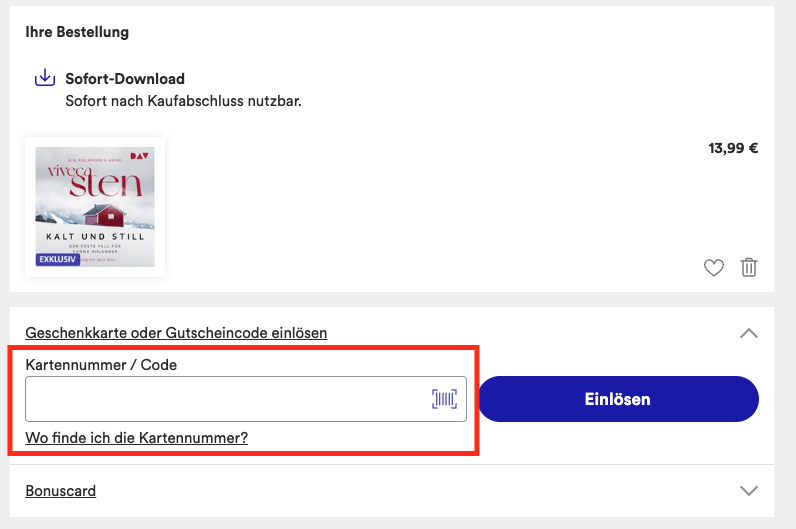Focus the Kartennummer / Code input field
Screen dimensions: 796x529
click(246, 399)
